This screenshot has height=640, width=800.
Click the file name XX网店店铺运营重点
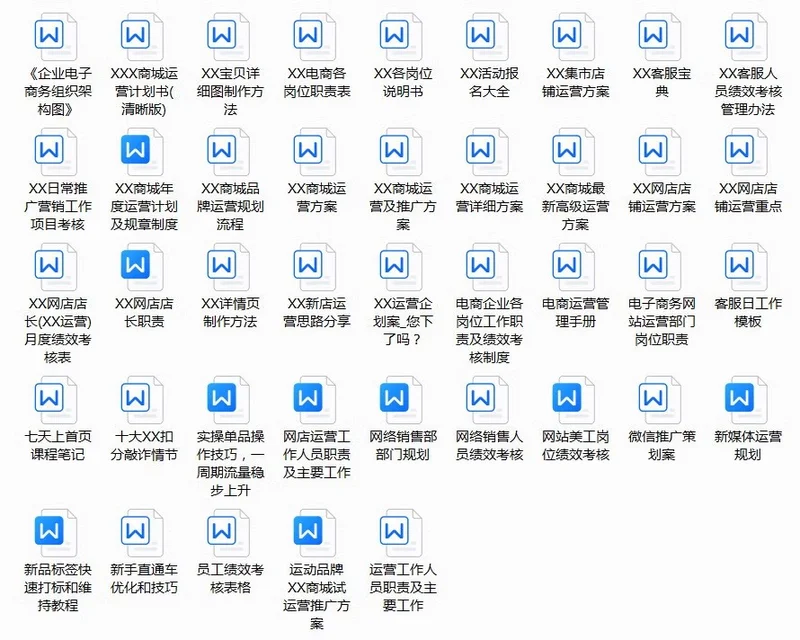[748, 198]
